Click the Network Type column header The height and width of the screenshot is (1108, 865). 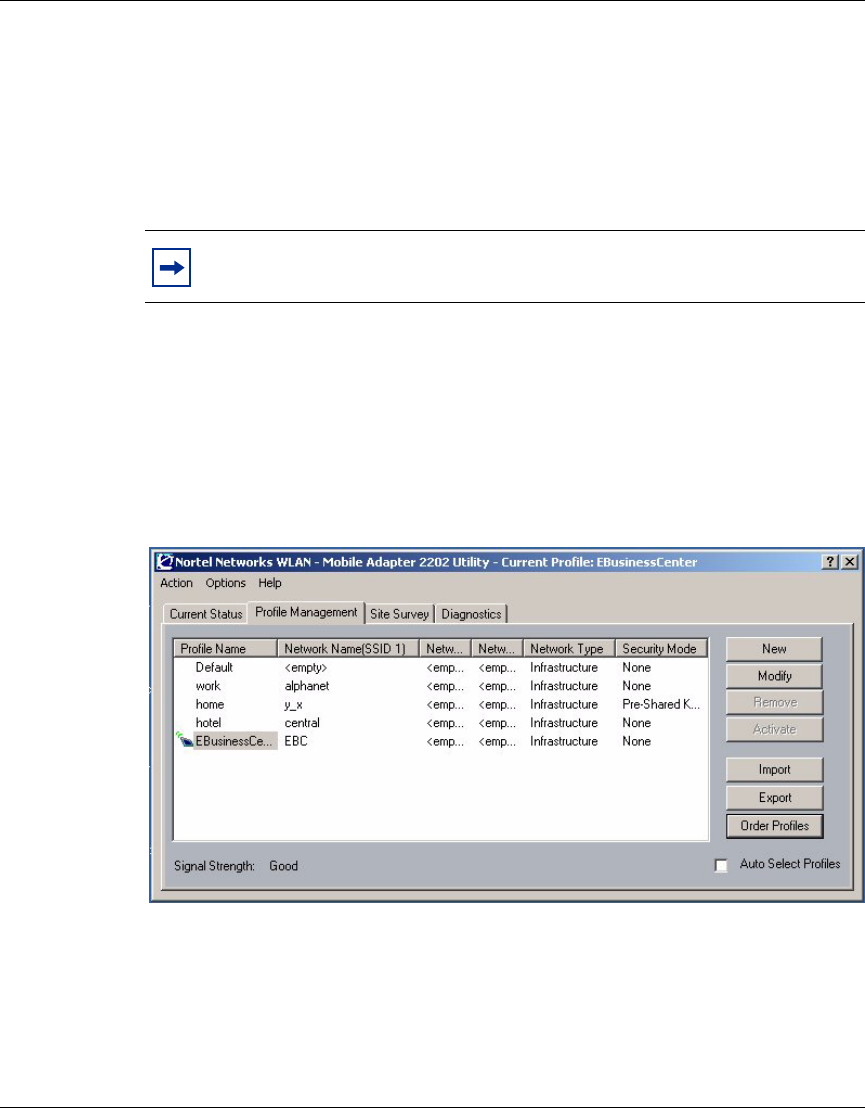click(570, 648)
